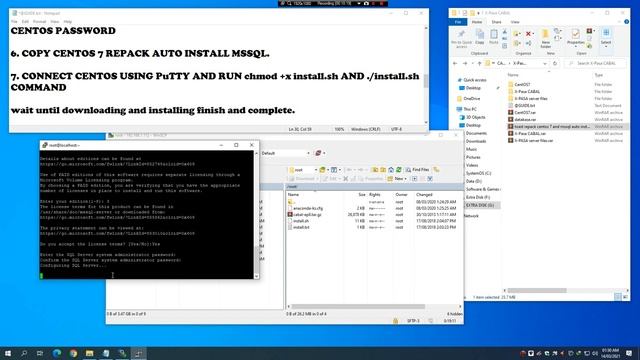The image size is (640, 360).
Task: Open Notepad View menu
Action: pyautogui.click(x=55, y=22)
